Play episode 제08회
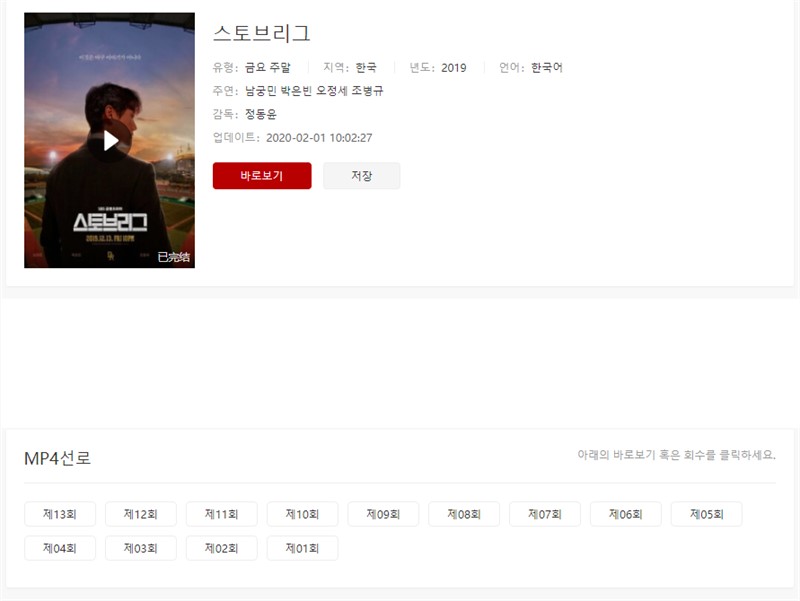 coord(464,514)
